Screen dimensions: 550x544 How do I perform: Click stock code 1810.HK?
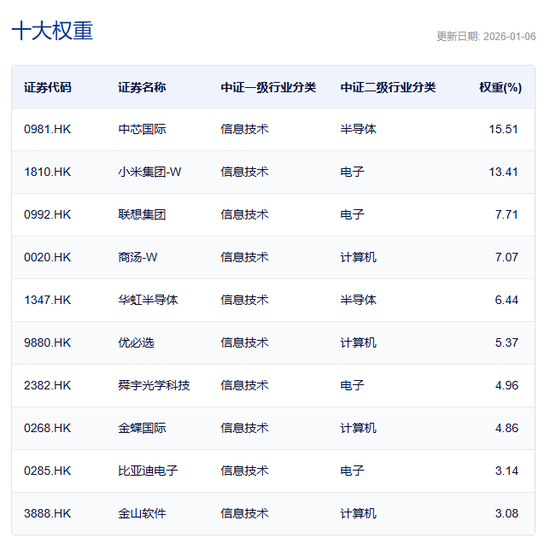point(47,172)
